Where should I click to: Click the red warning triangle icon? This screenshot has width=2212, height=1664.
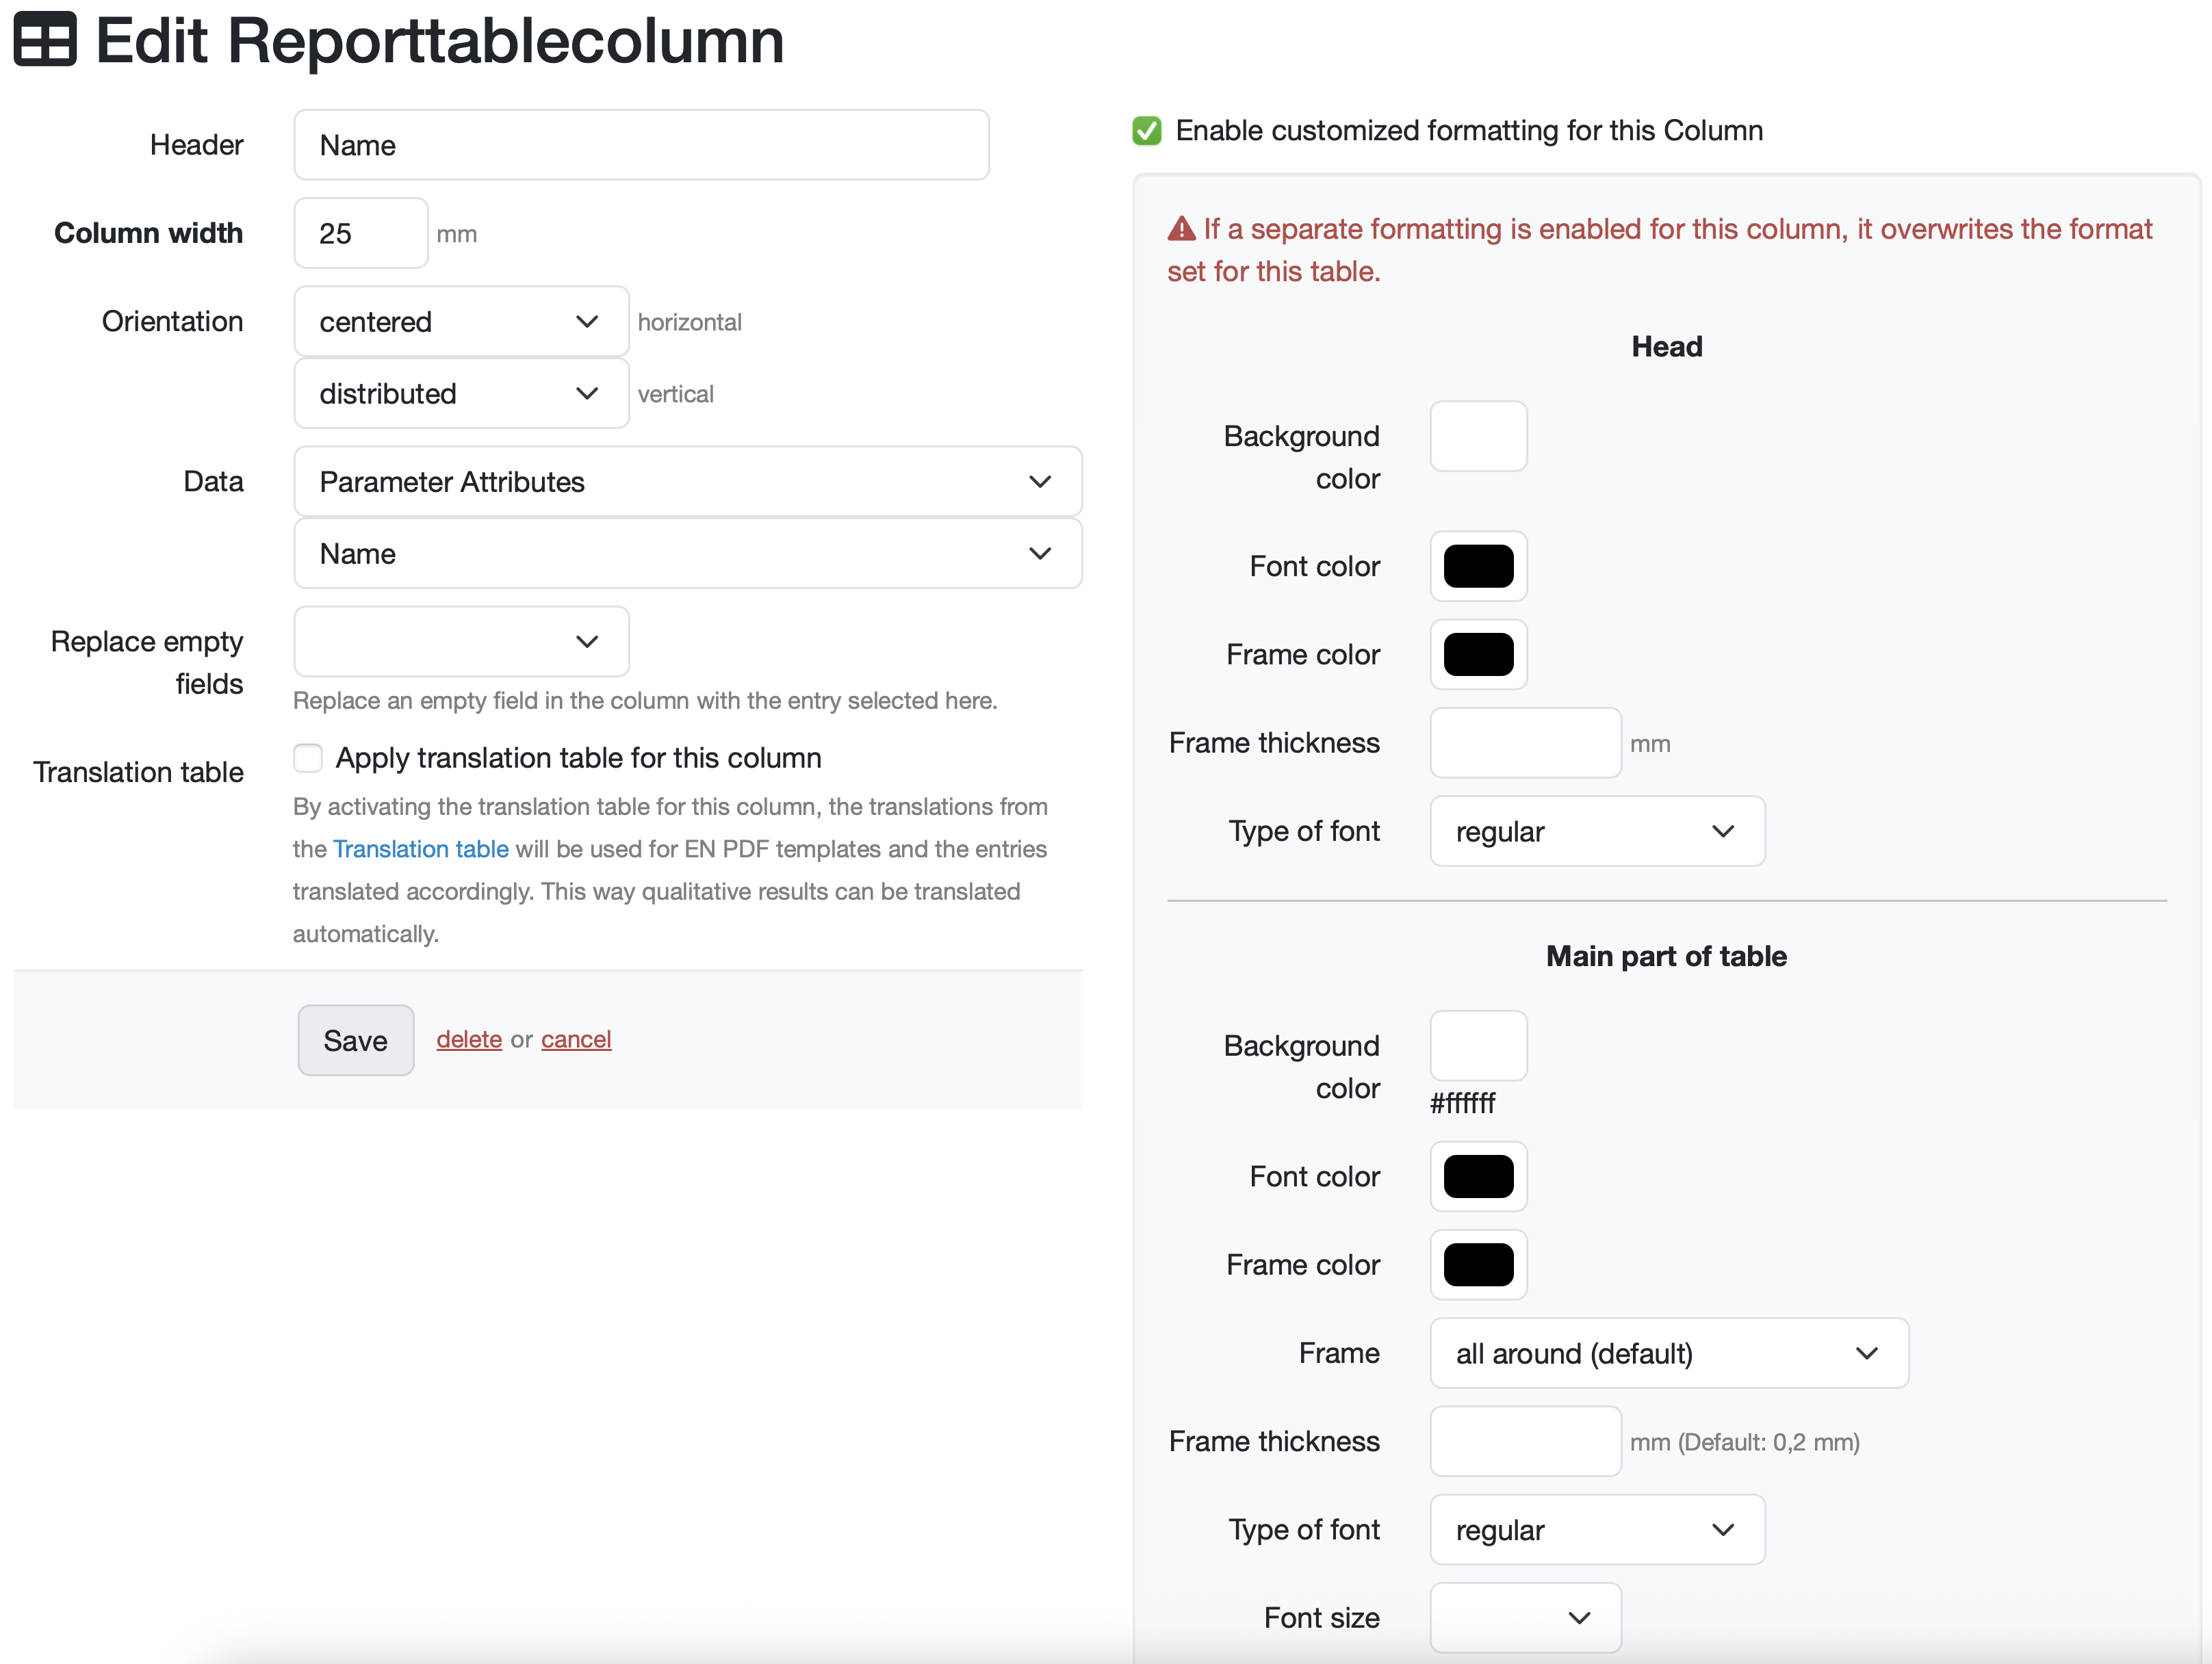pyautogui.click(x=1181, y=229)
